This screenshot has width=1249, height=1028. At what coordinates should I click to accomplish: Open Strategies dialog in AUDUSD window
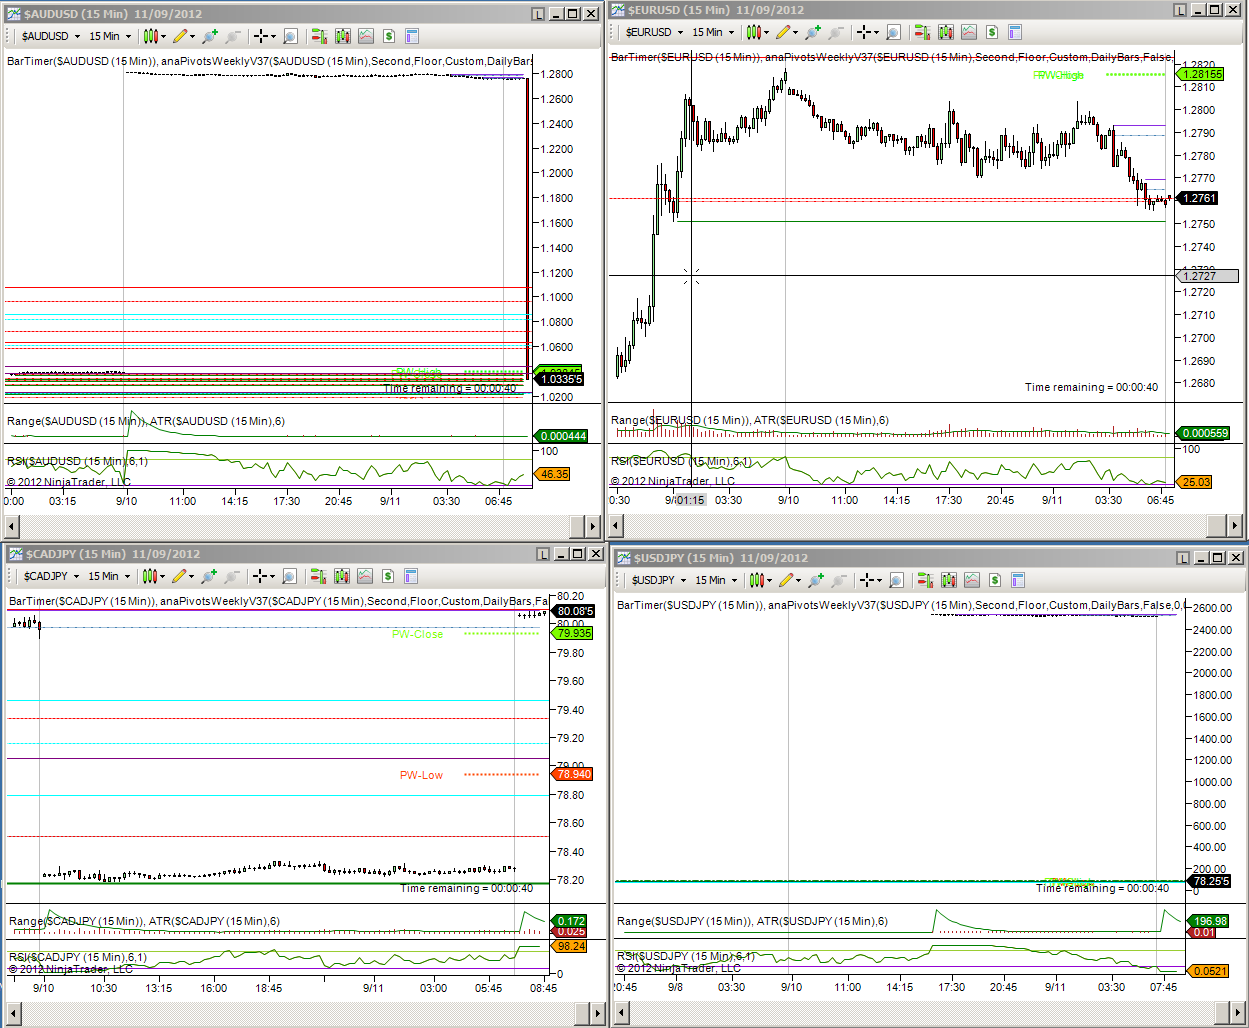pyautogui.click(x=366, y=36)
